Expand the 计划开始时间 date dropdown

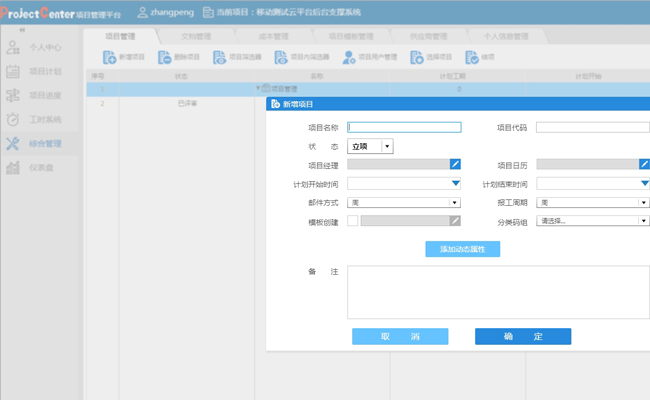click(x=456, y=183)
